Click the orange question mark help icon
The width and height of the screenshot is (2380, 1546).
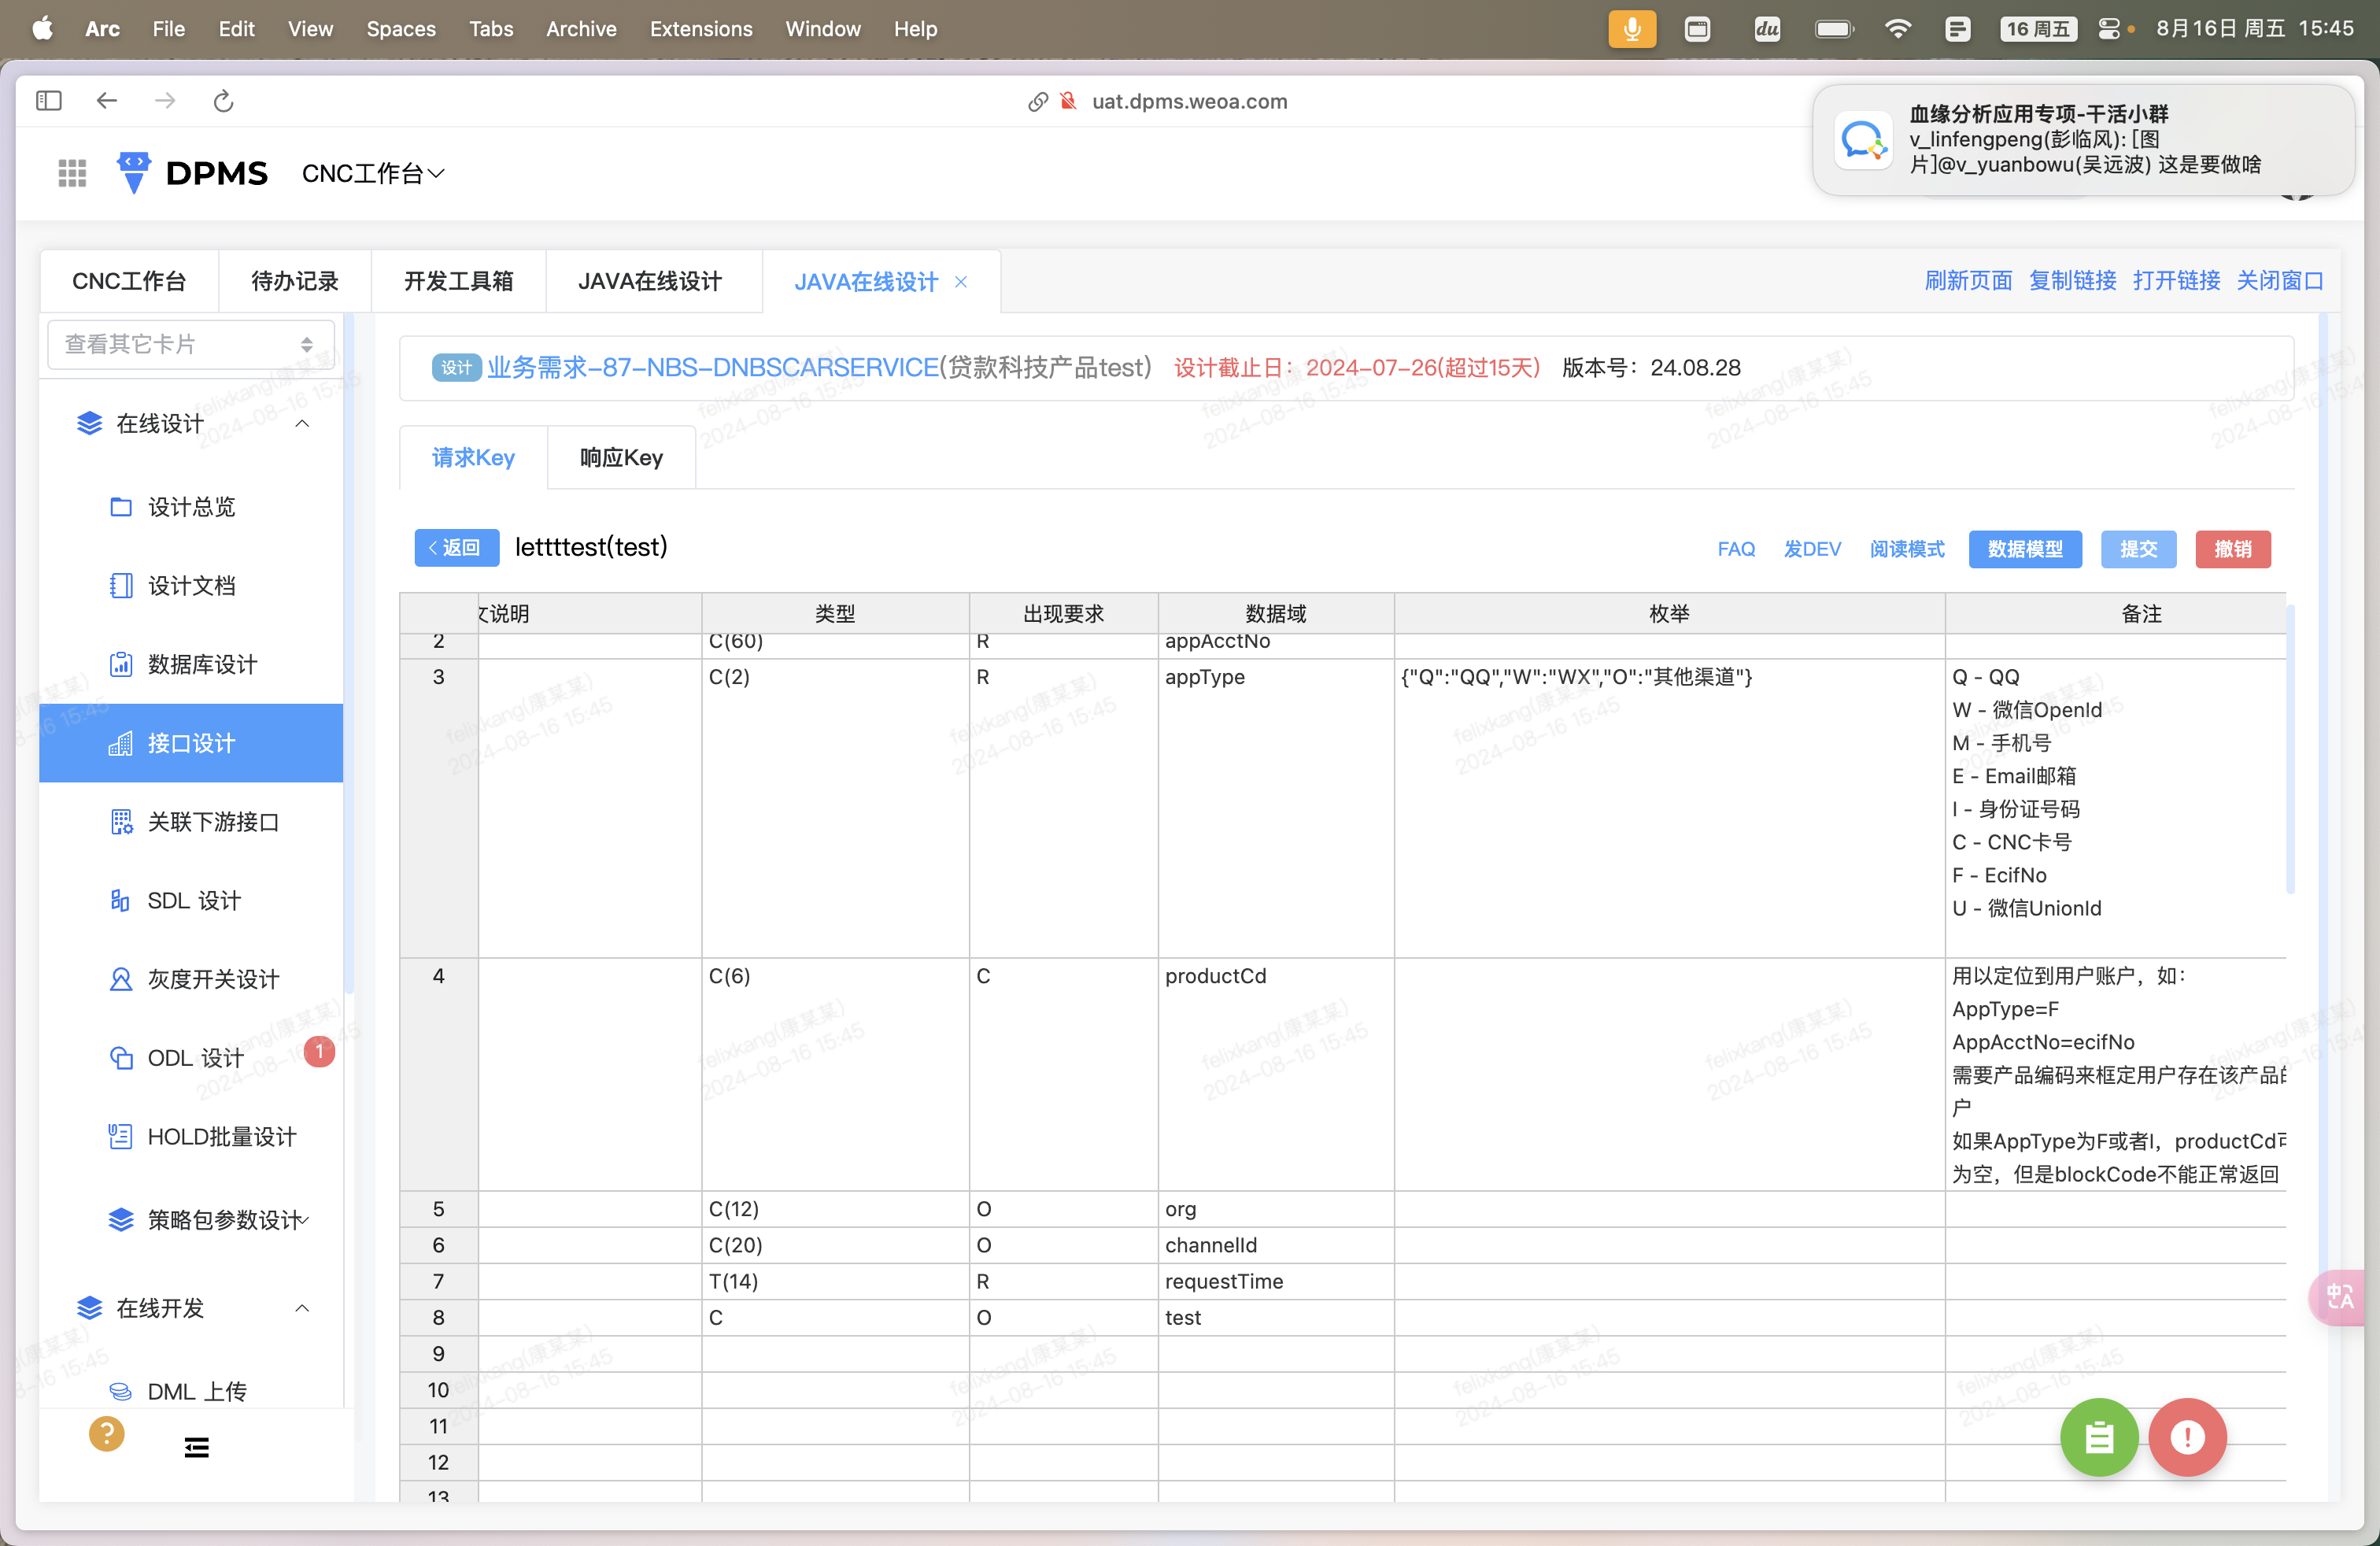pos(107,1434)
